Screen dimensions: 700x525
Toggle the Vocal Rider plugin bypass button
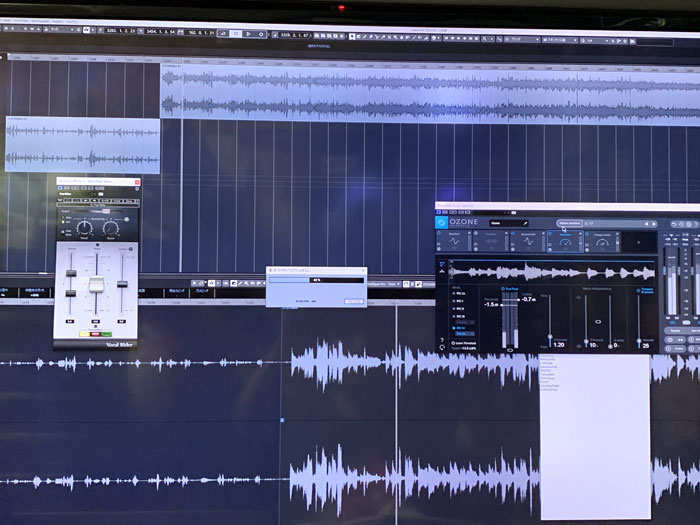pos(61,188)
